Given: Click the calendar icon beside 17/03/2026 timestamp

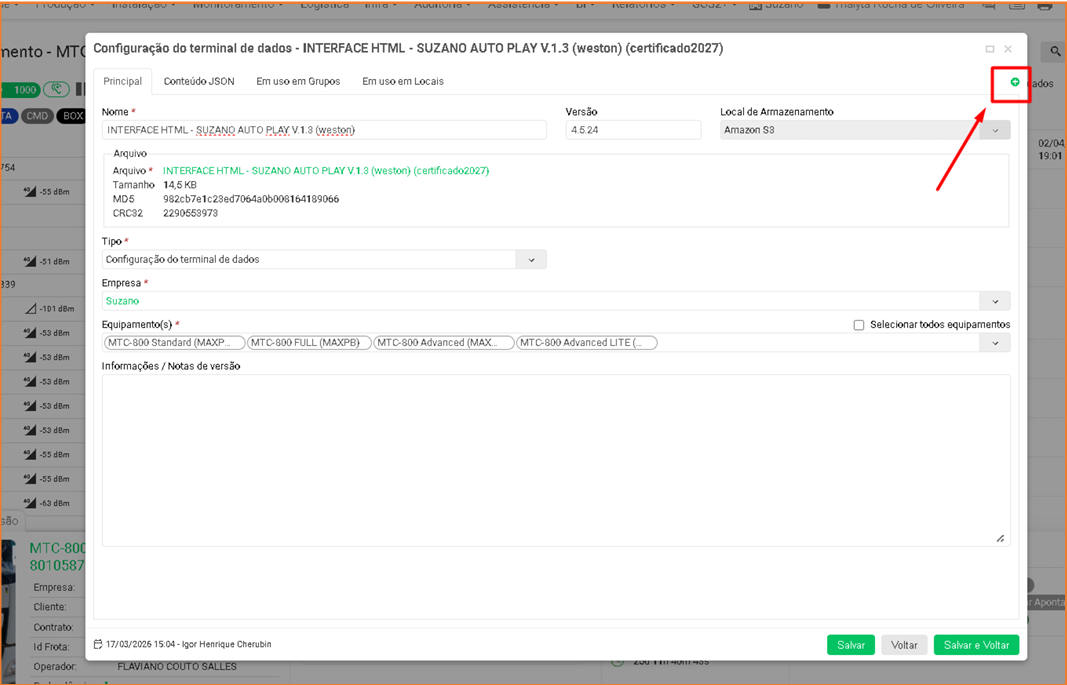Looking at the screenshot, I should coord(98,644).
